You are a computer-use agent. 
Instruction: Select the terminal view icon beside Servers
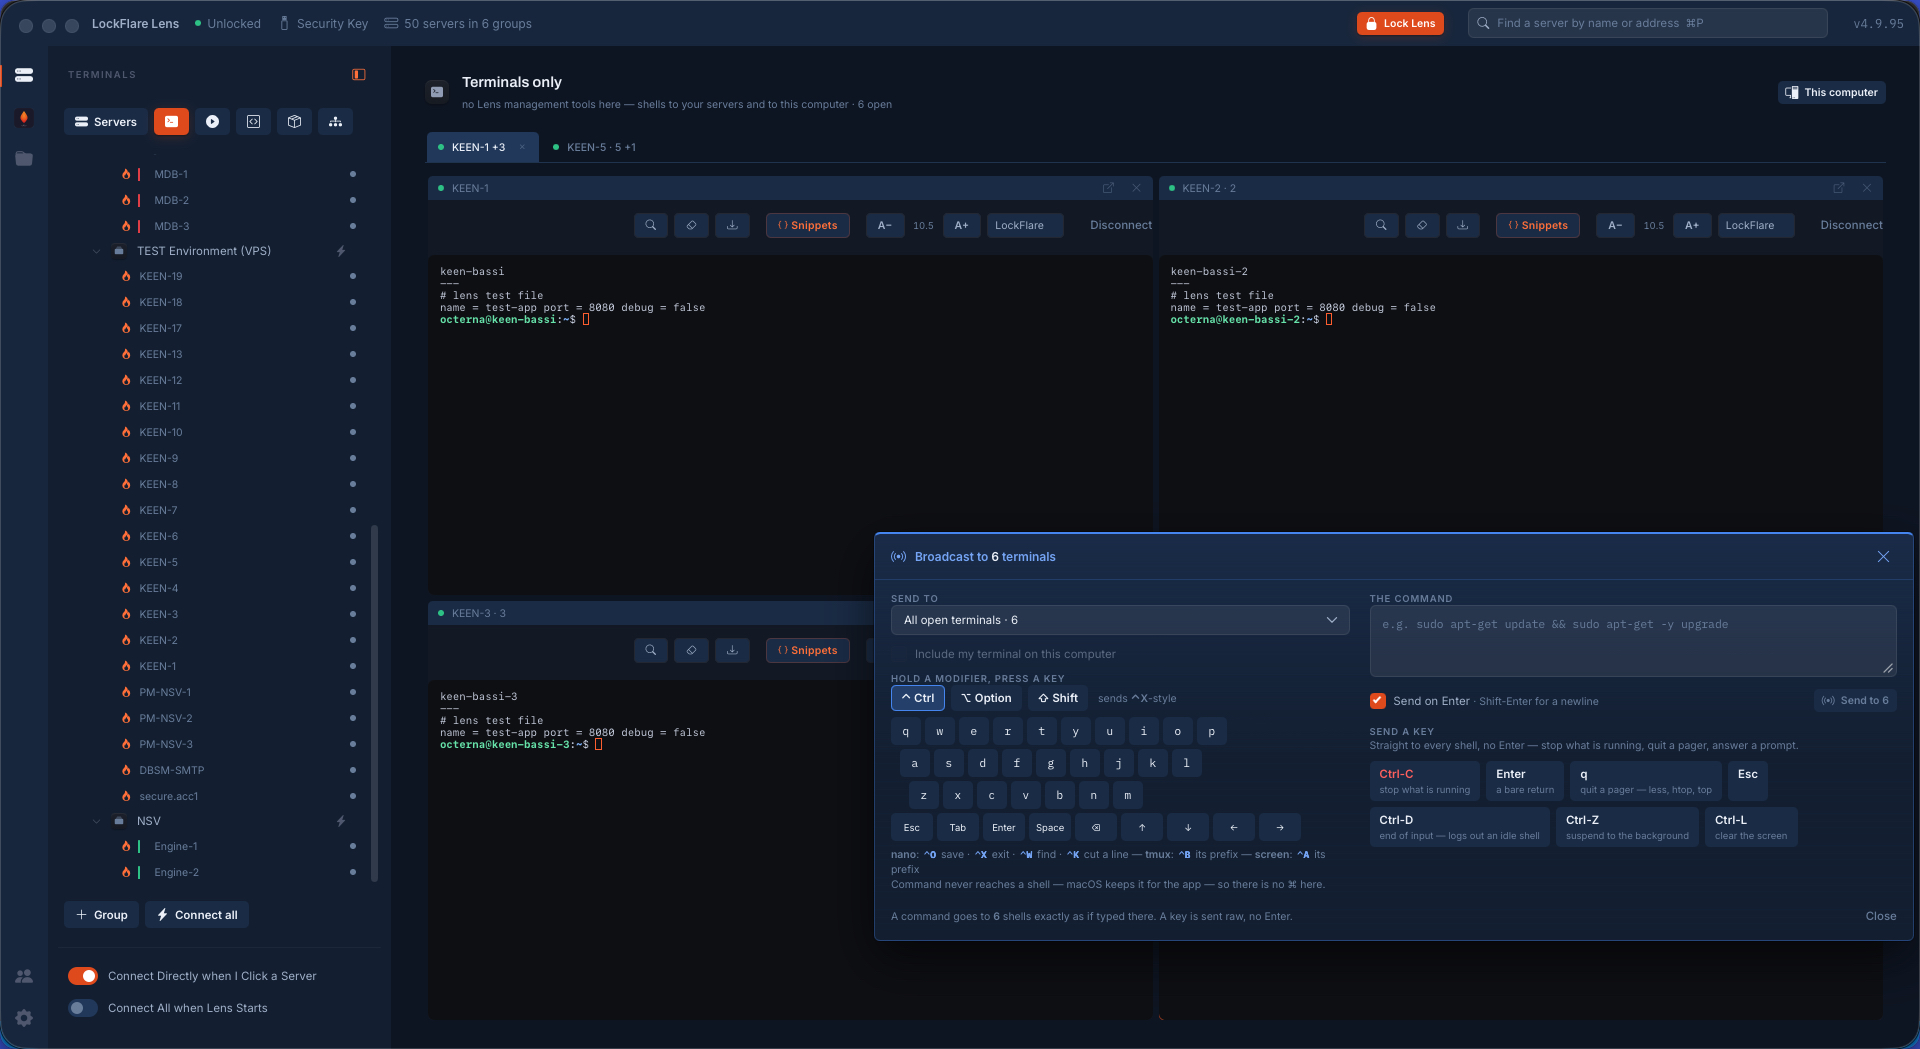point(172,122)
